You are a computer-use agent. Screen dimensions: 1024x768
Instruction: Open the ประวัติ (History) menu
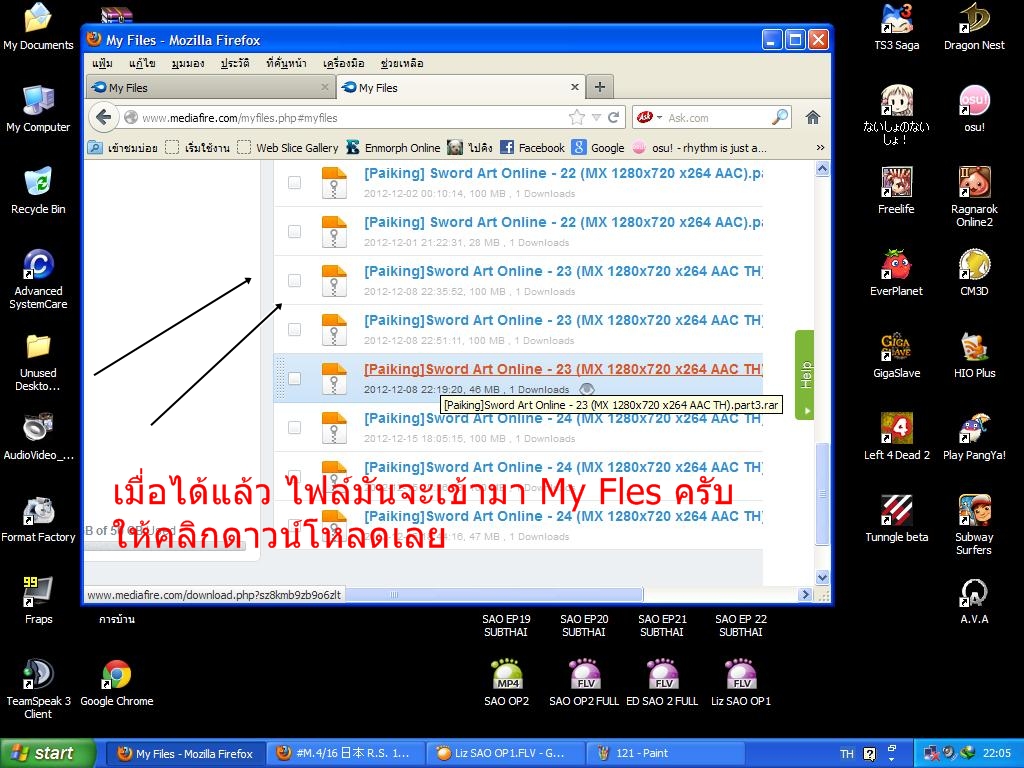point(235,63)
